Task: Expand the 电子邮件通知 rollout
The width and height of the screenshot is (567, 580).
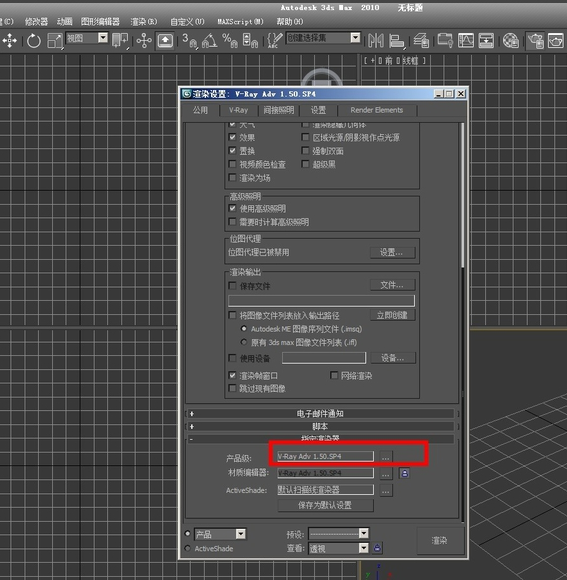Action: click(x=320, y=413)
